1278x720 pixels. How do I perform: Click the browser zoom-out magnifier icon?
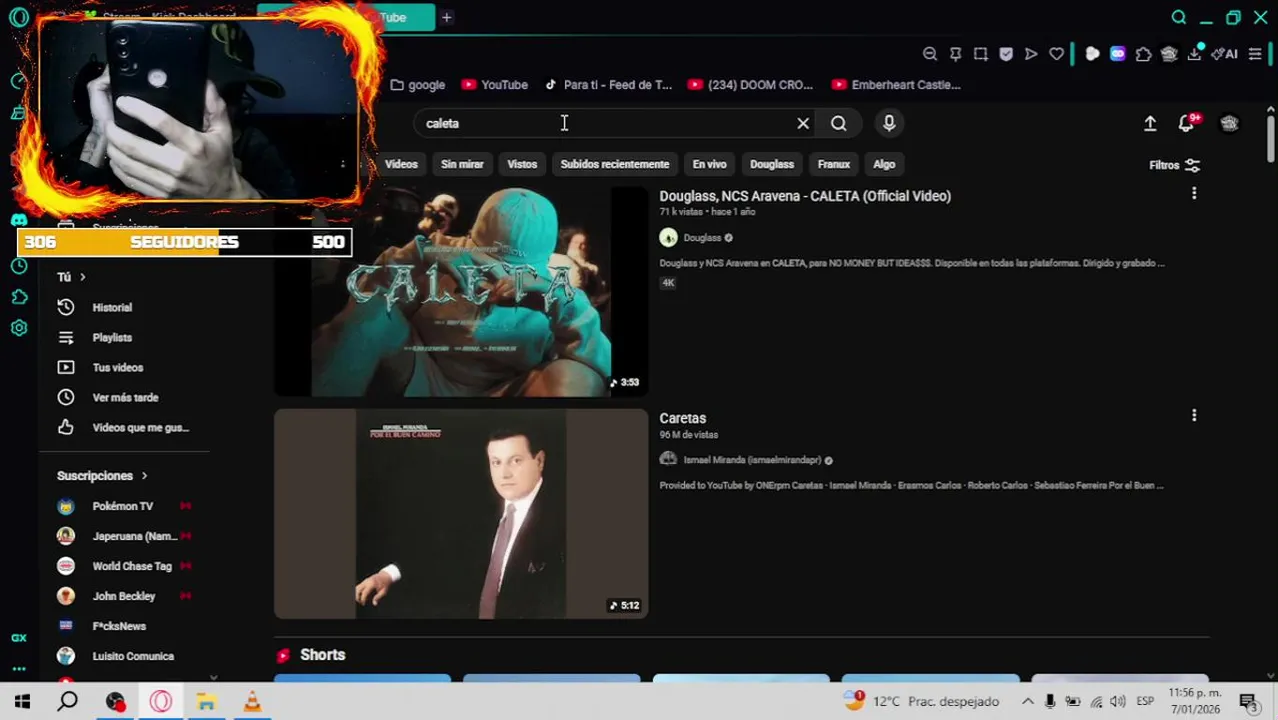(x=930, y=54)
